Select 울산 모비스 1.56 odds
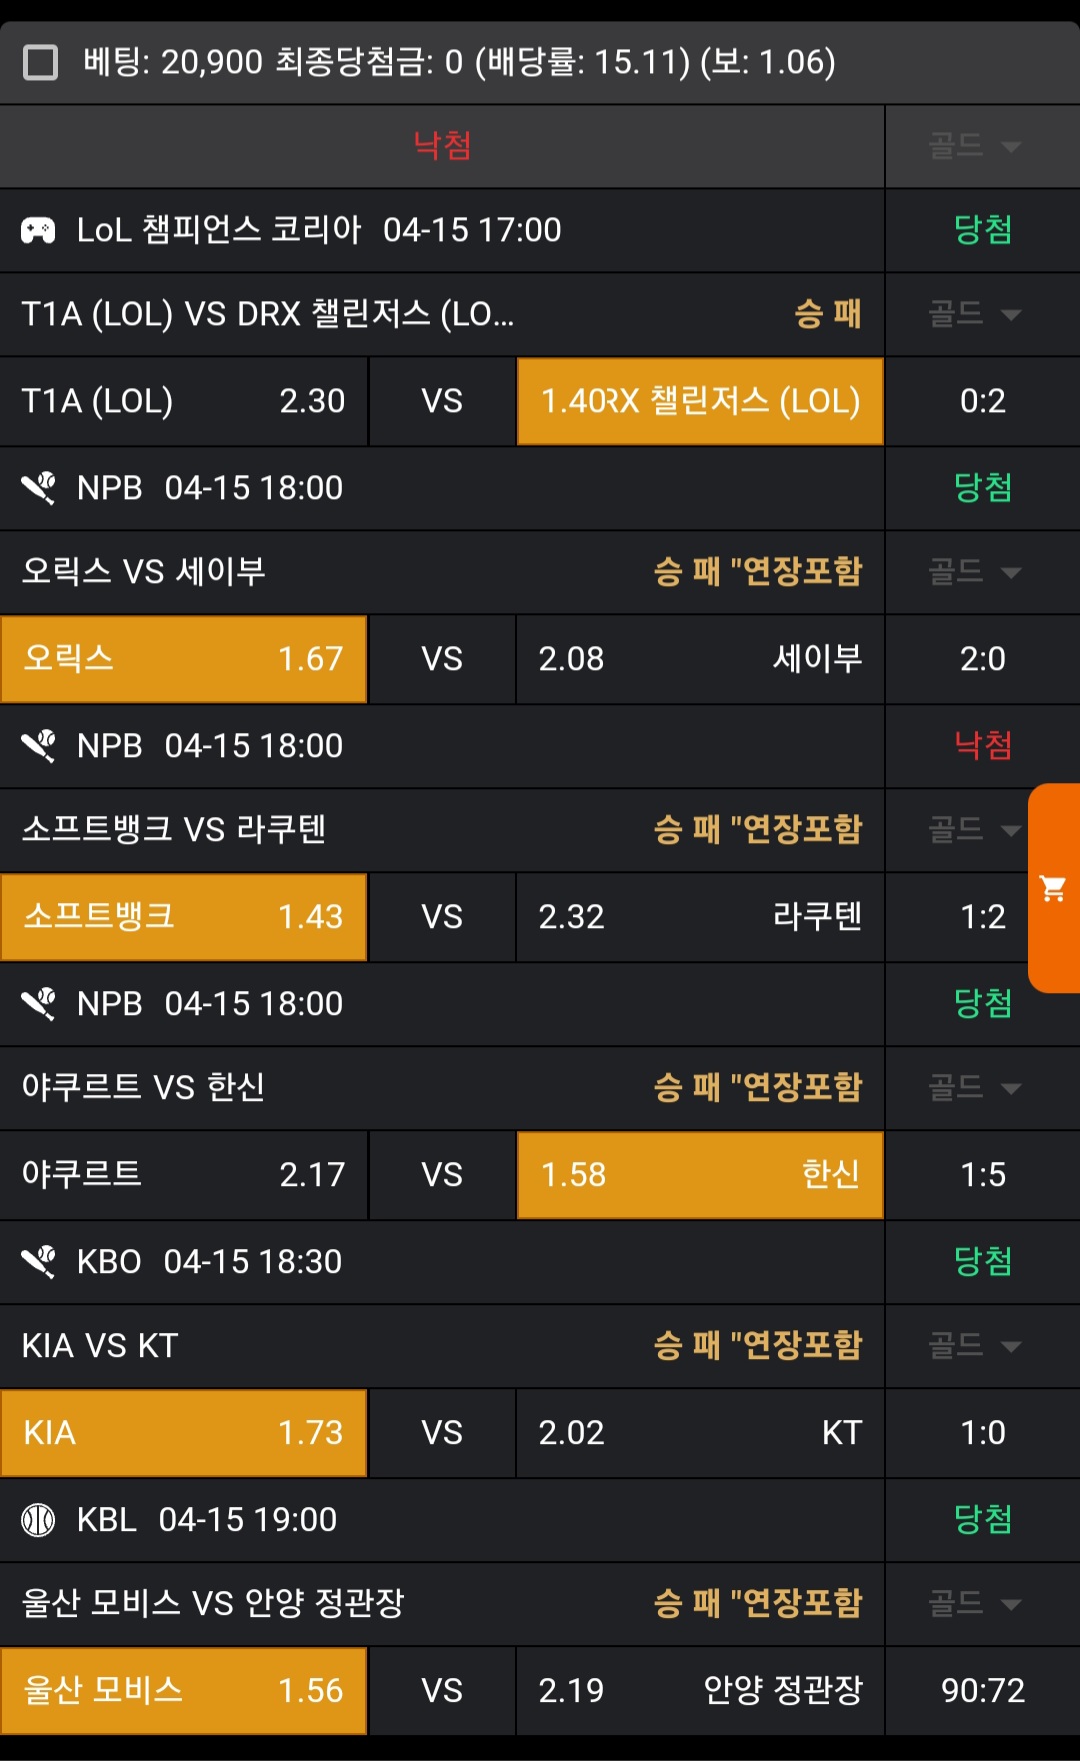The width and height of the screenshot is (1080, 1761). 184,1691
